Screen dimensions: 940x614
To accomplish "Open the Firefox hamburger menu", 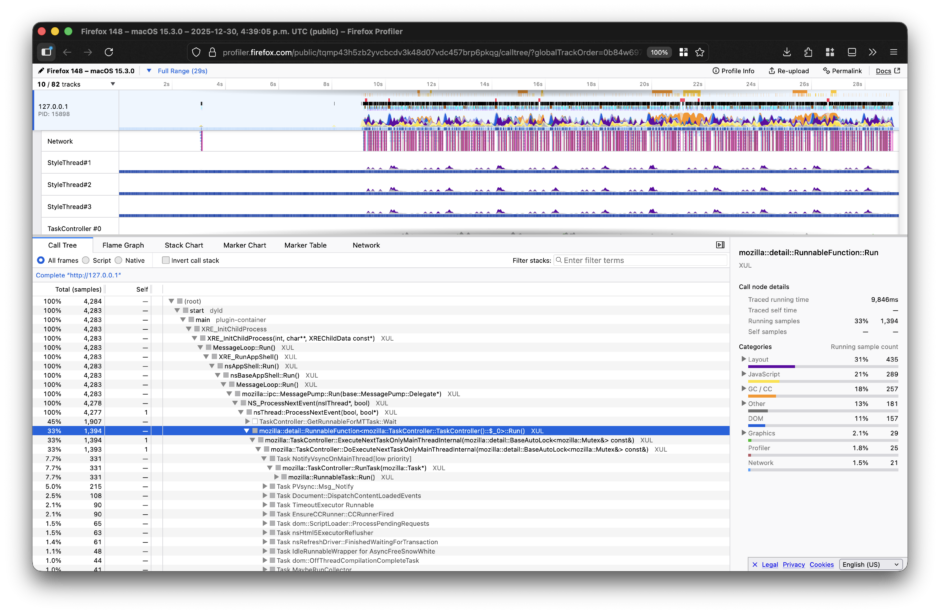I will (893, 52).
